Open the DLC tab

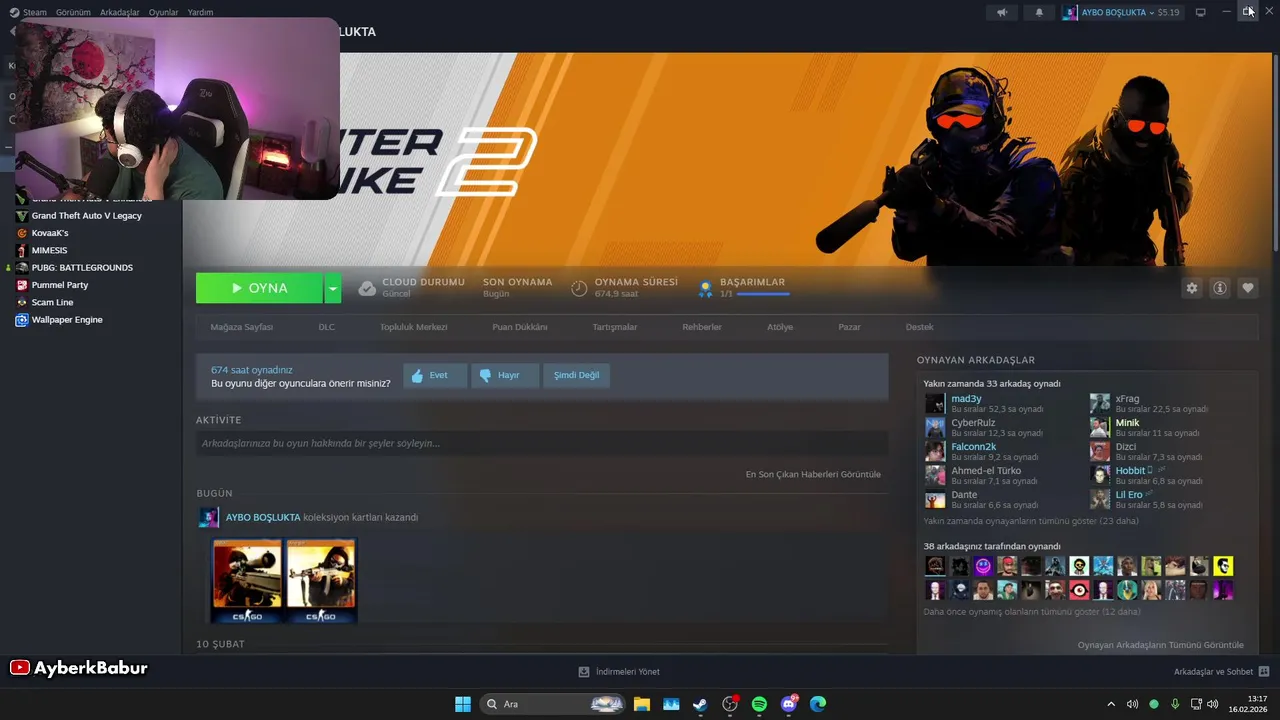326,327
